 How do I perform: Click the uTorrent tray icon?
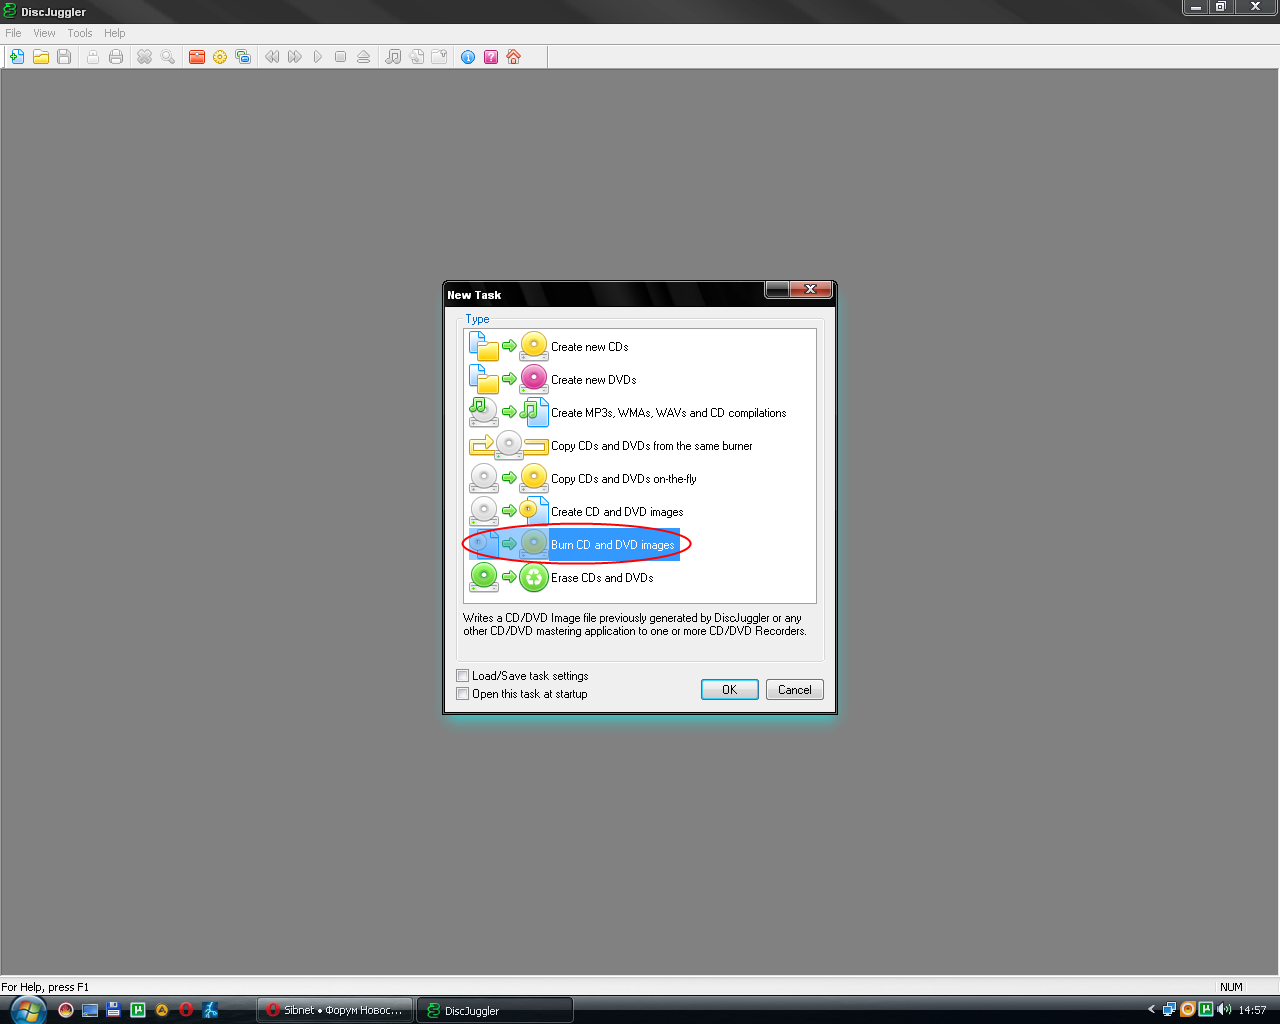[1206, 1010]
